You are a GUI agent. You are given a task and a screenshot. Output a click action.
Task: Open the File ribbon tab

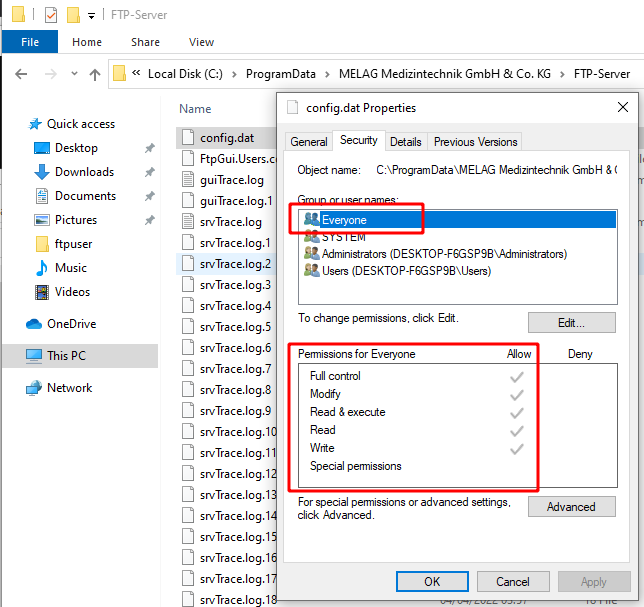(x=30, y=42)
